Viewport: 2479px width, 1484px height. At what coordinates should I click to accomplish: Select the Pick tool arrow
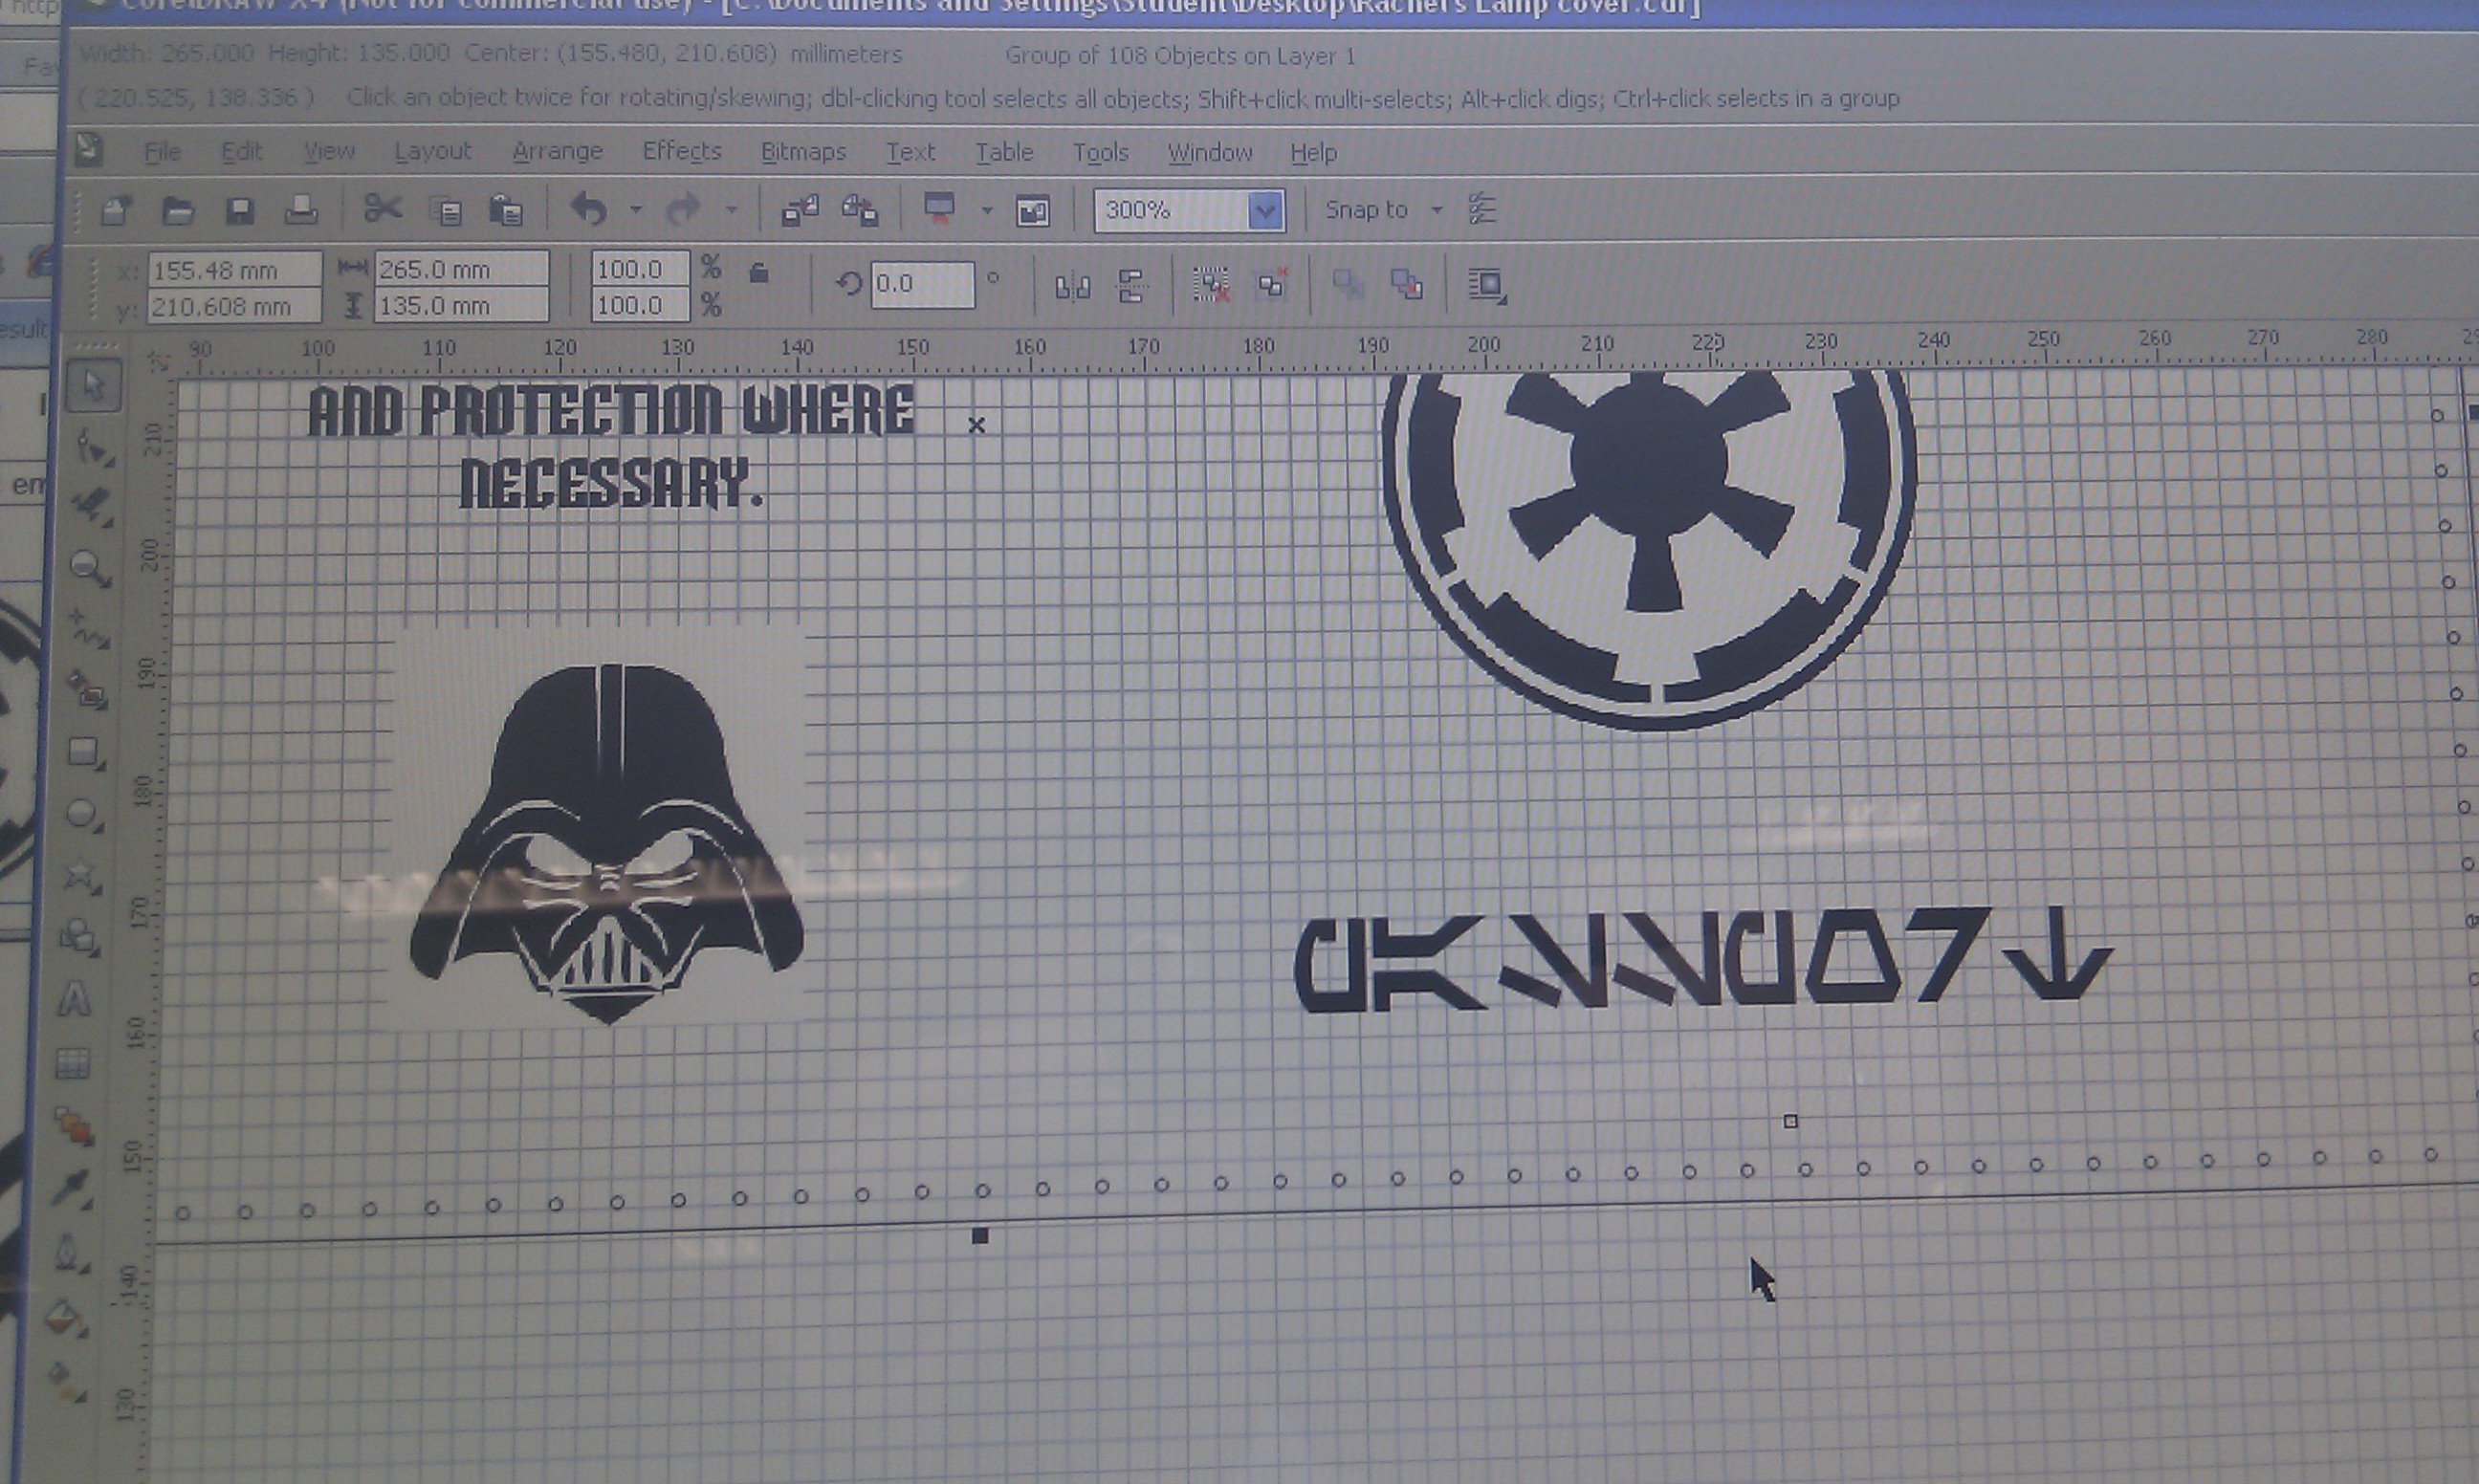point(94,386)
